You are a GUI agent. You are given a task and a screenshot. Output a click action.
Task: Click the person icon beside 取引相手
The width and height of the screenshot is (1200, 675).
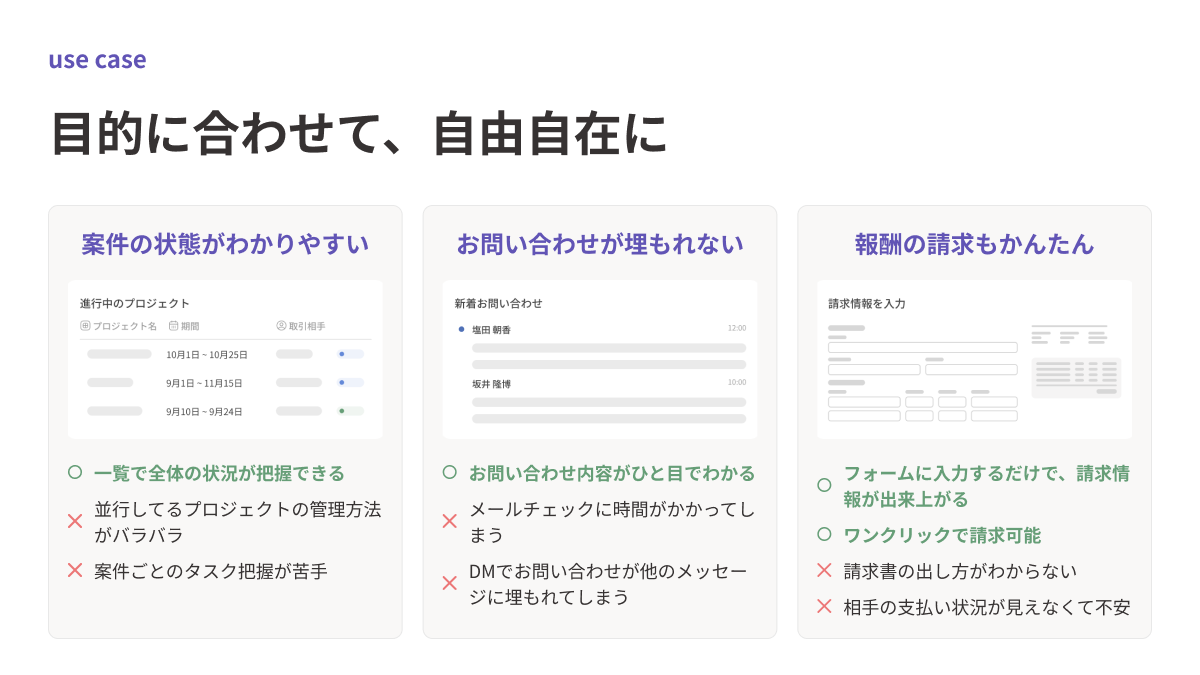pos(281,326)
